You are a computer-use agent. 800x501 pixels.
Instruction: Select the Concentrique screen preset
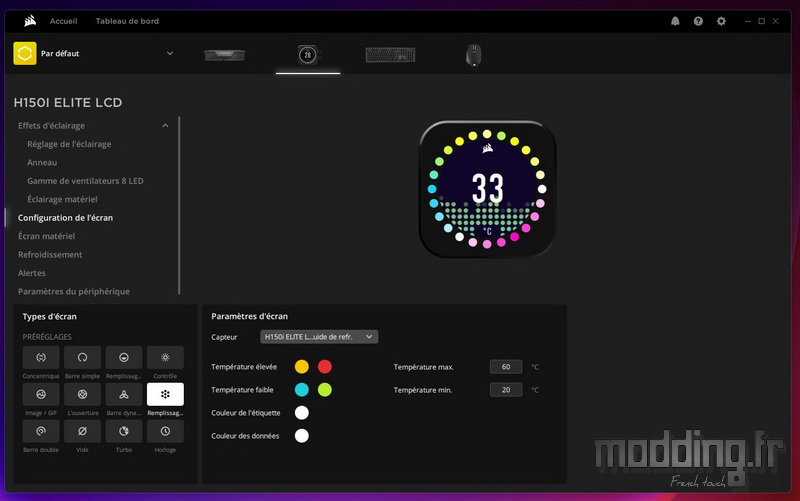(x=41, y=358)
